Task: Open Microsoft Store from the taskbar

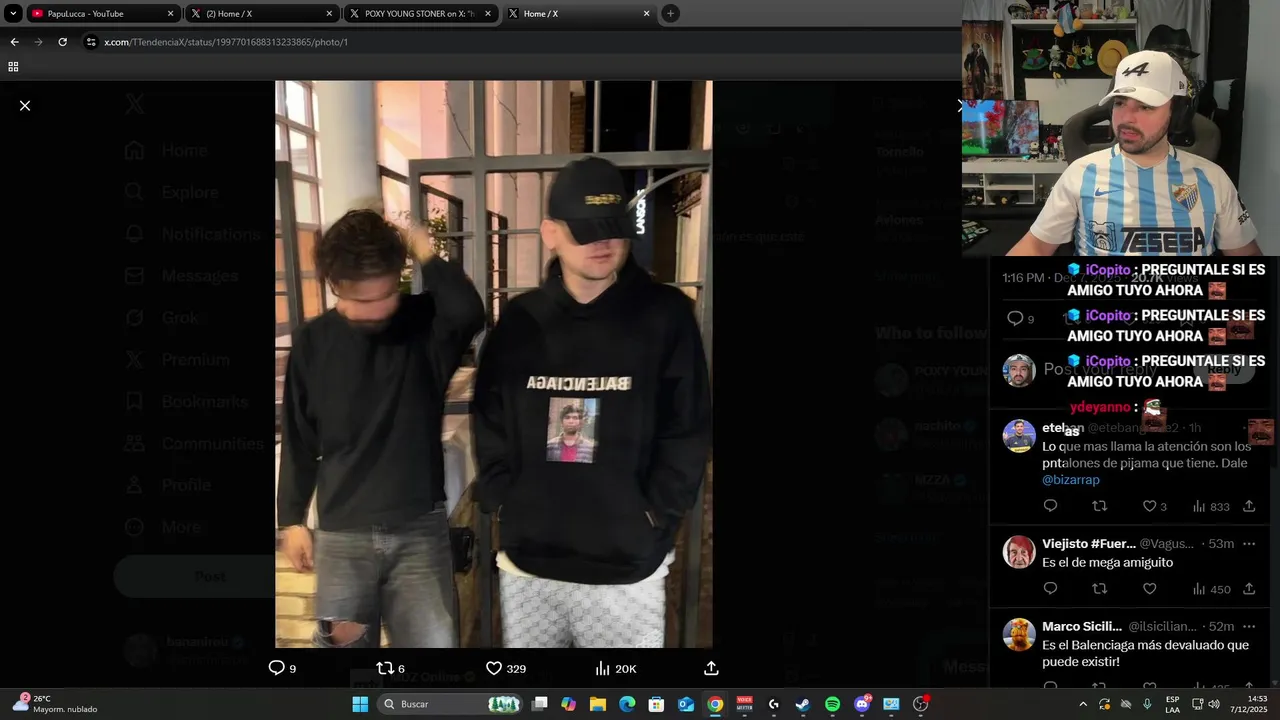Action: coord(657,704)
